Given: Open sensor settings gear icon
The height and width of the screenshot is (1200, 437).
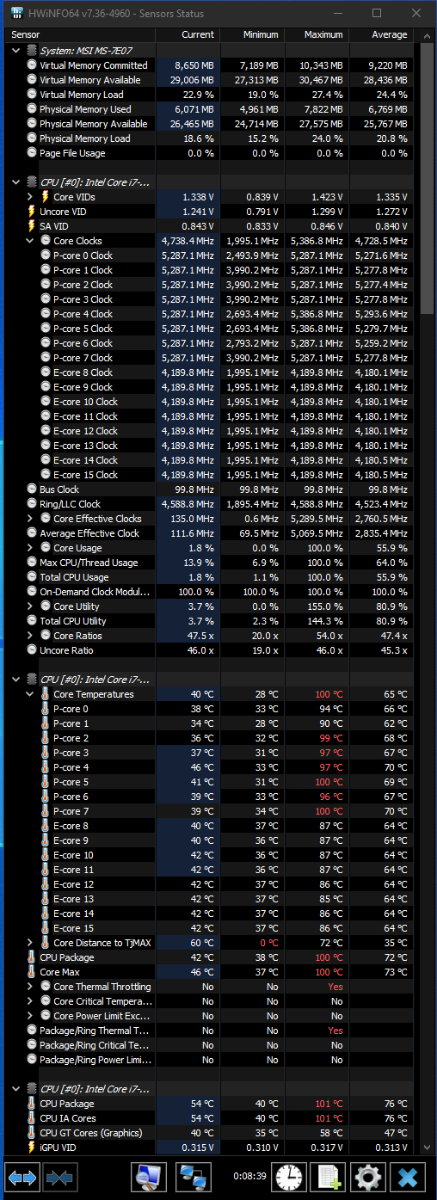Looking at the screenshot, I should click(x=367, y=1177).
